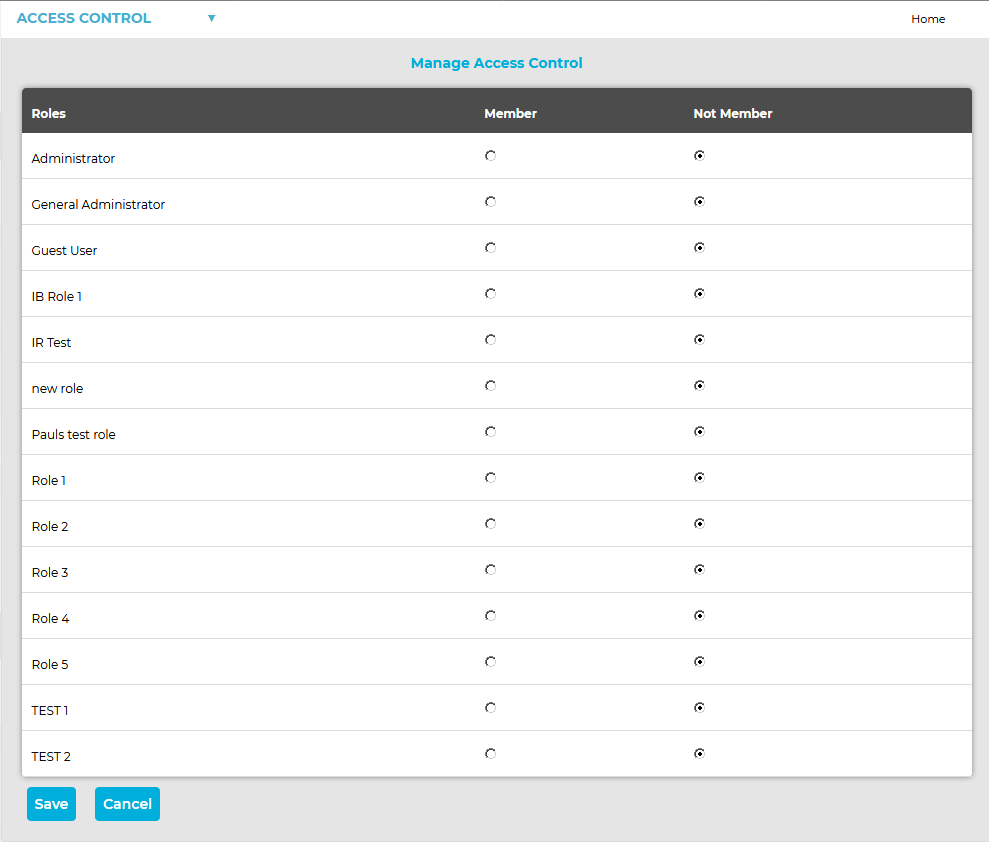Set Role 4 as Not Member
The height and width of the screenshot is (842, 989).
[x=699, y=616]
